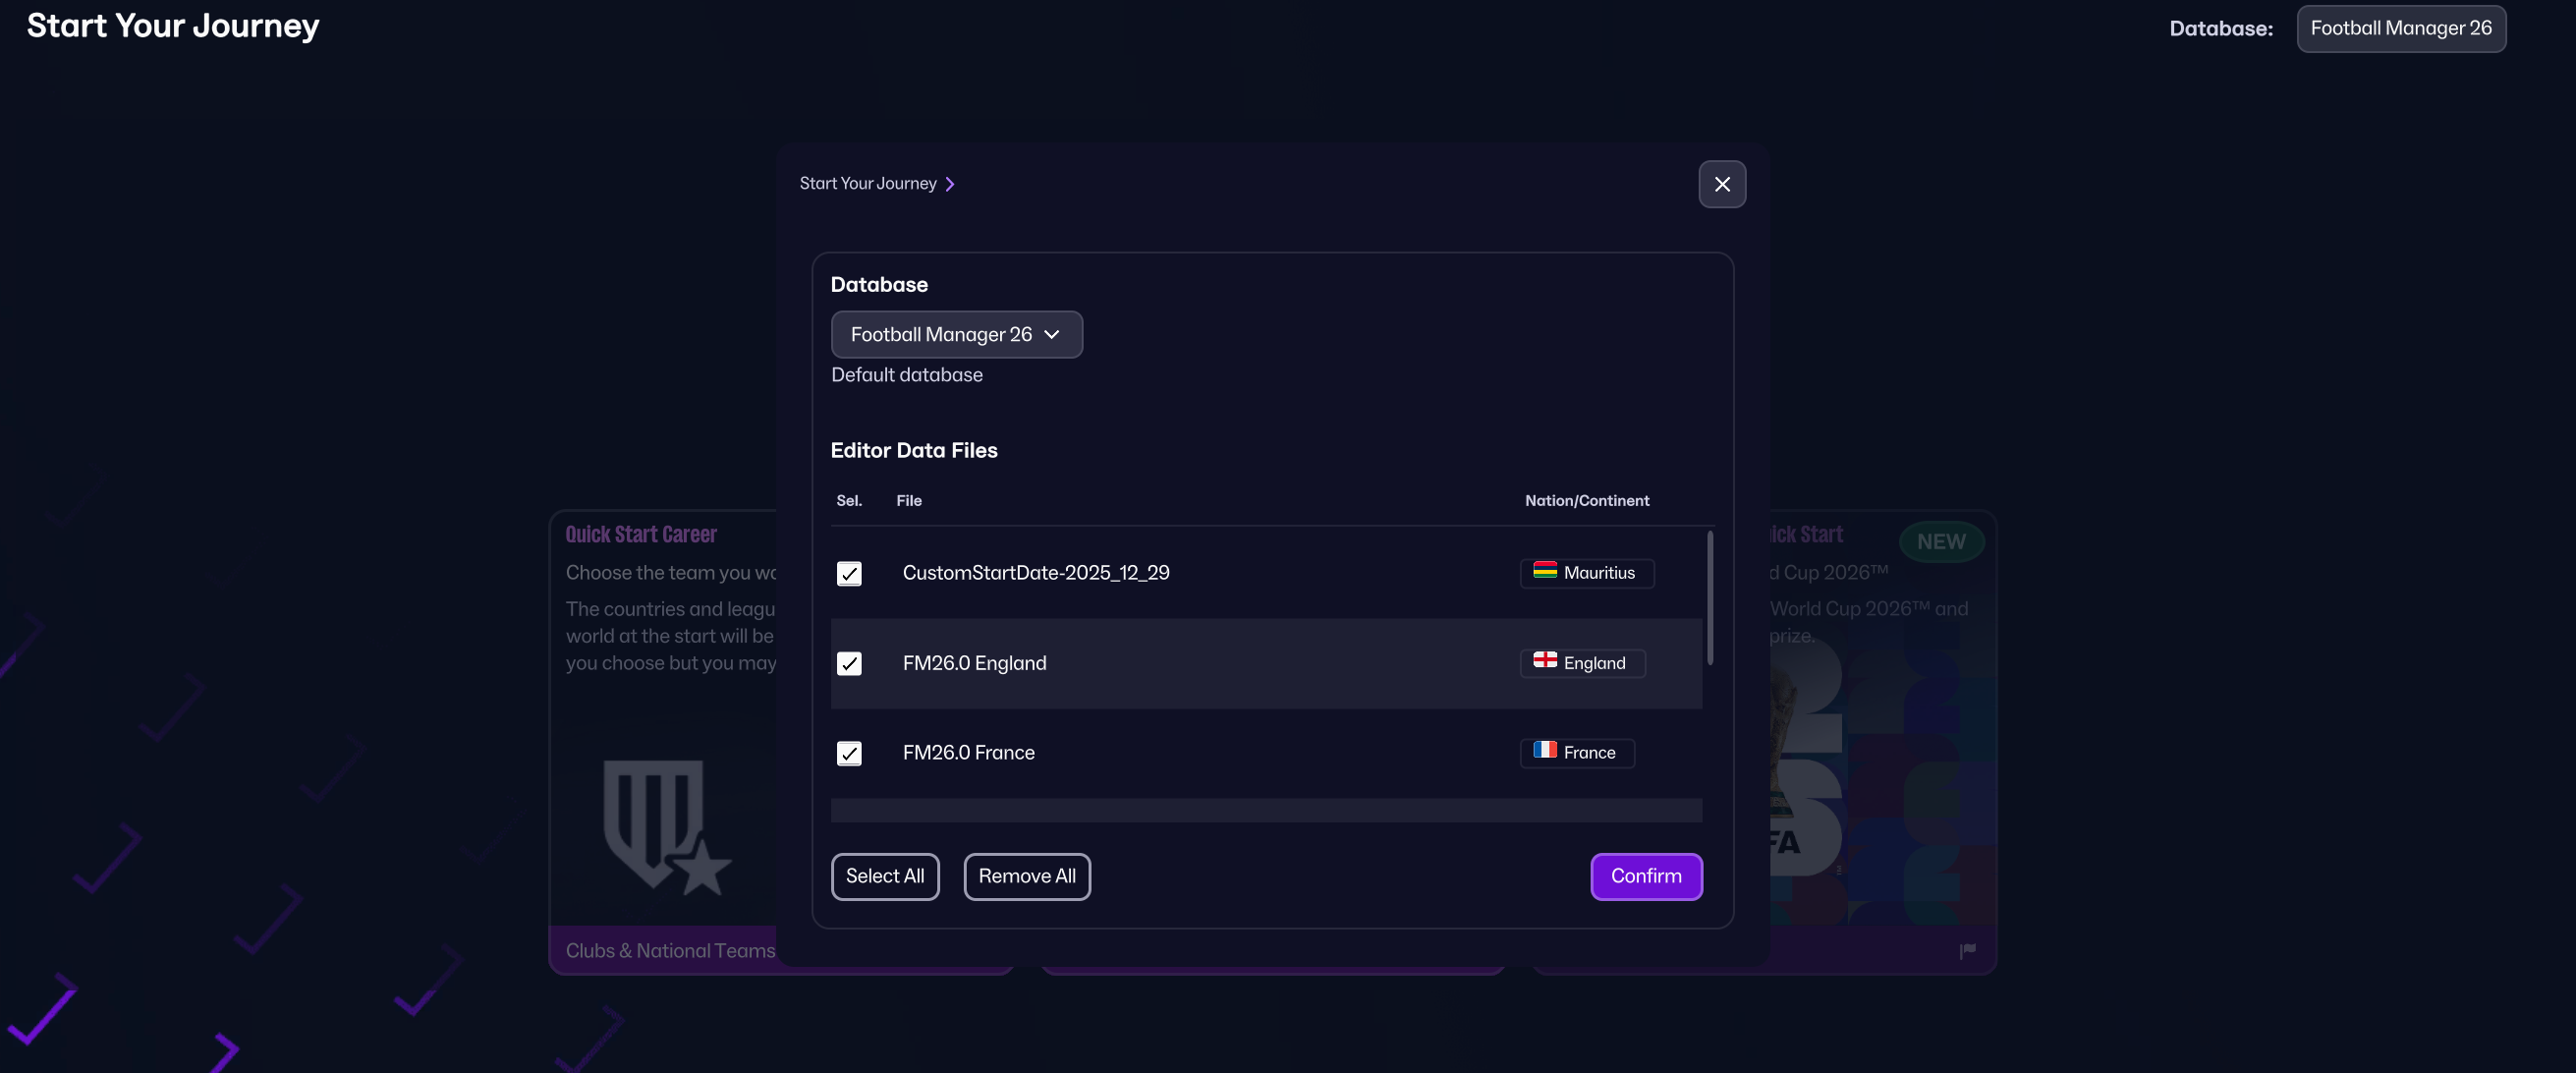Click the France flag icon

pyautogui.click(x=1545, y=750)
